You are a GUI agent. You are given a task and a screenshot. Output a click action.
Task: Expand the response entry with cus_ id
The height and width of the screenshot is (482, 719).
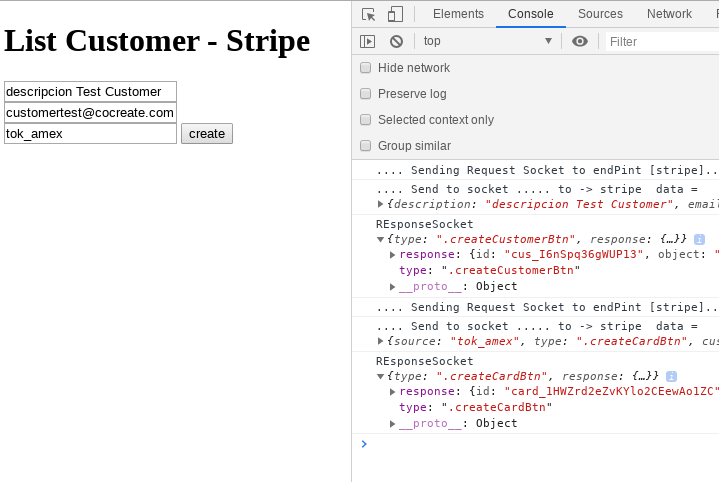pos(393,254)
